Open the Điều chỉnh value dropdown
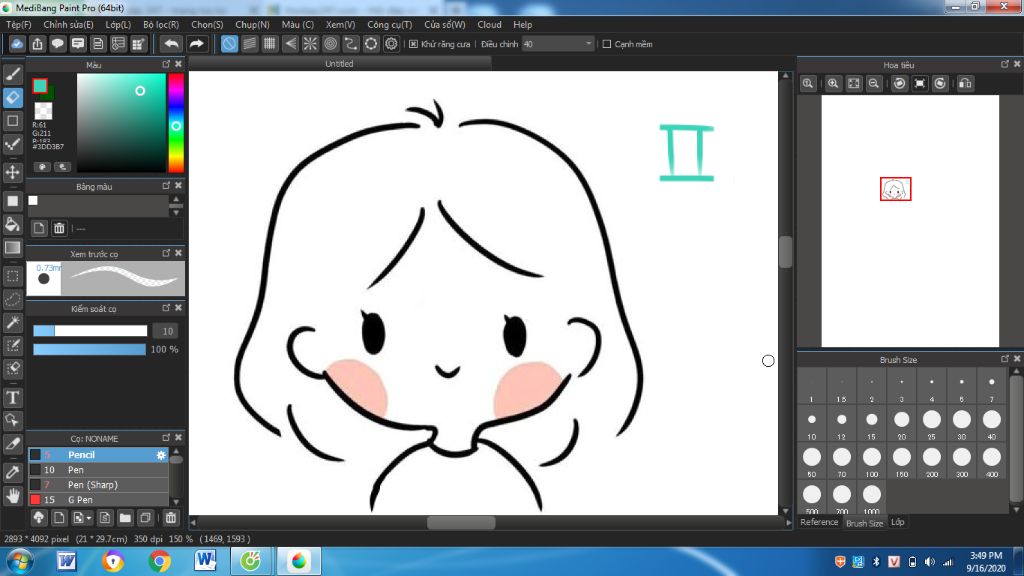1024x576 pixels. (558, 44)
